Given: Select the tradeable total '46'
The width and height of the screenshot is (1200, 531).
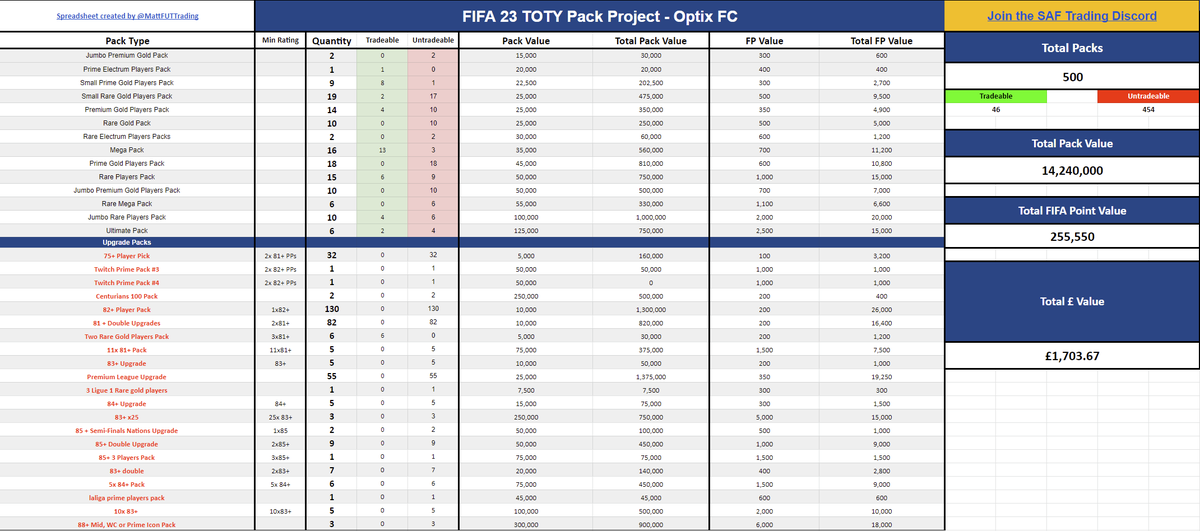Looking at the screenshot, I should (996, 109).
